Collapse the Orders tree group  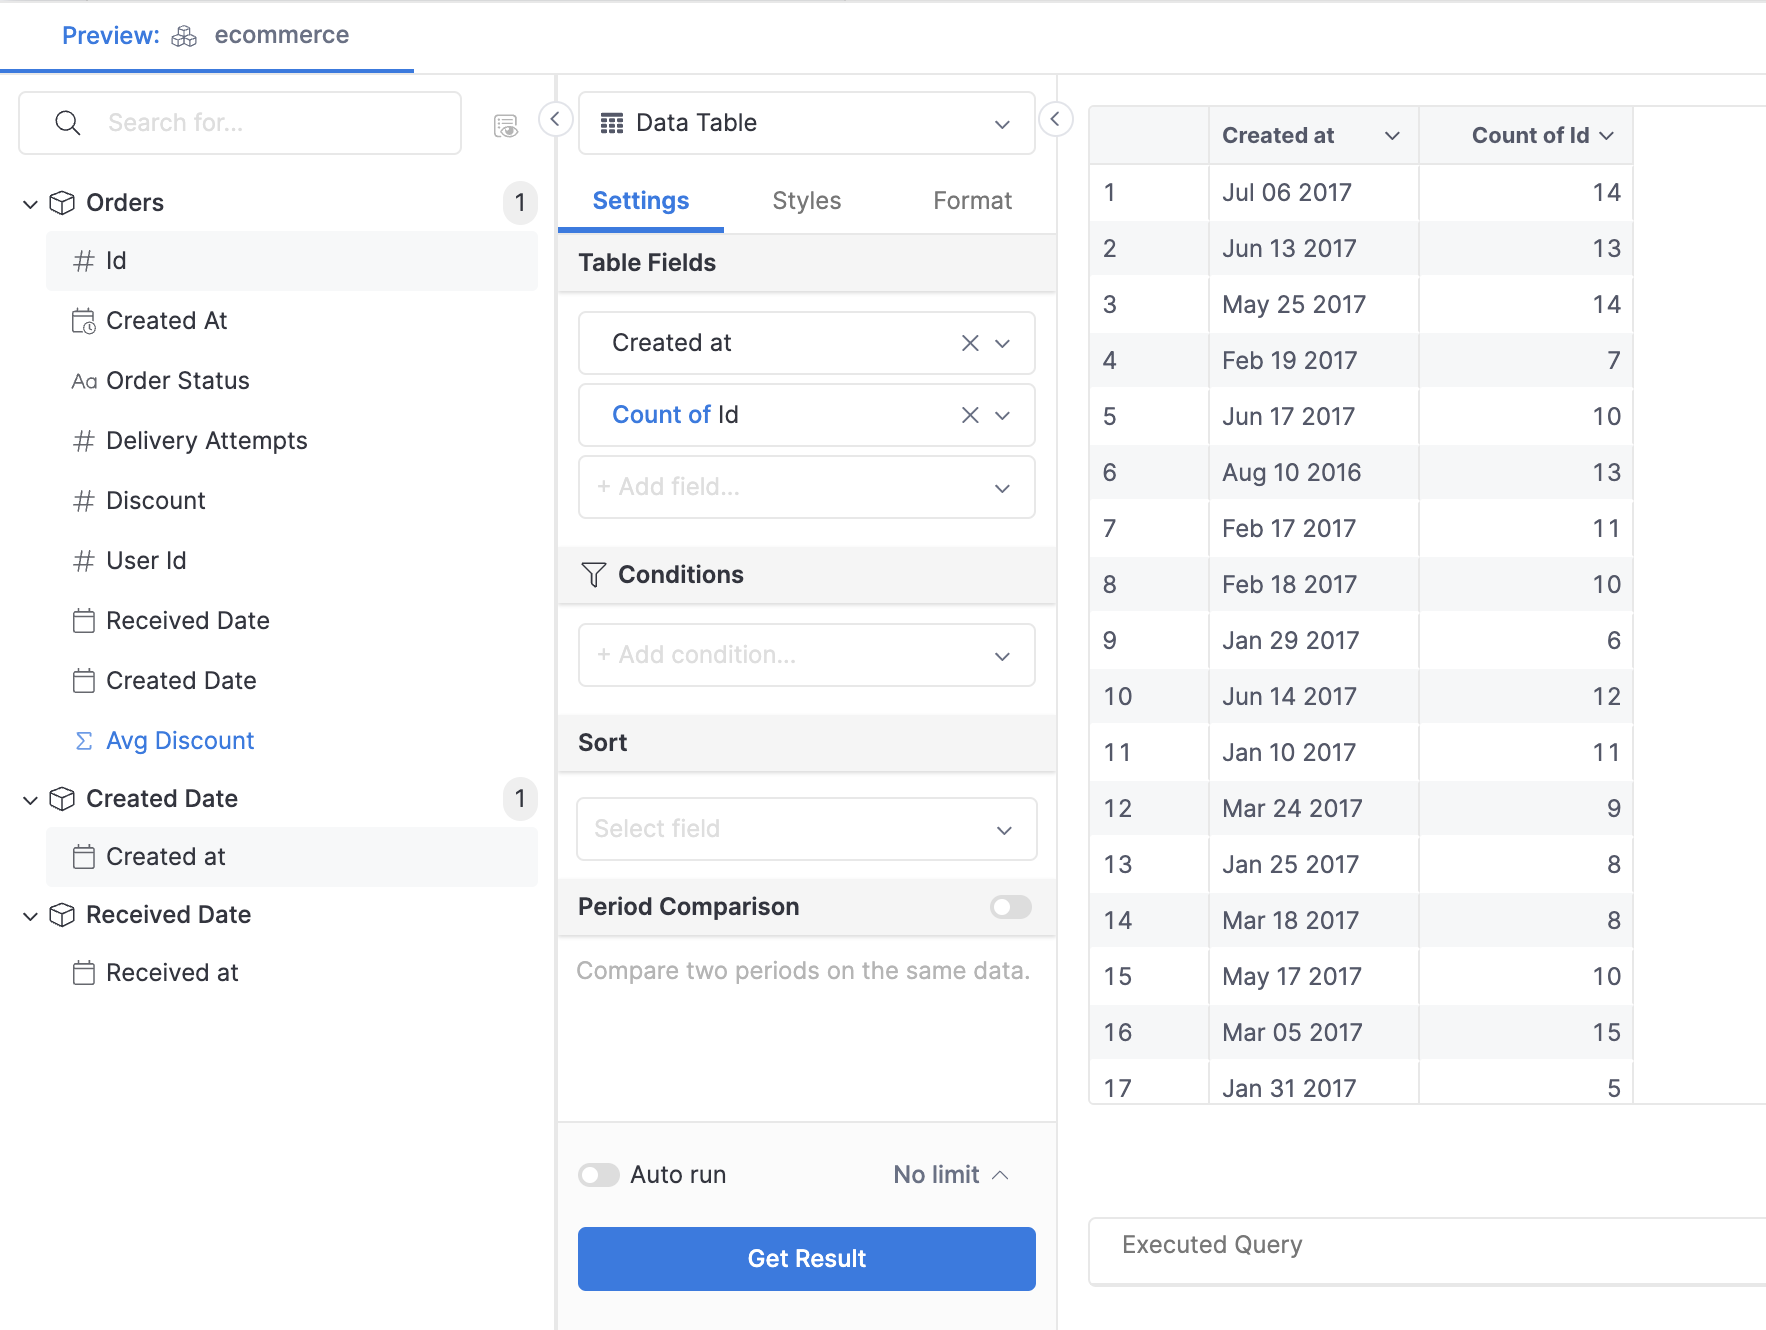(30, 204)
